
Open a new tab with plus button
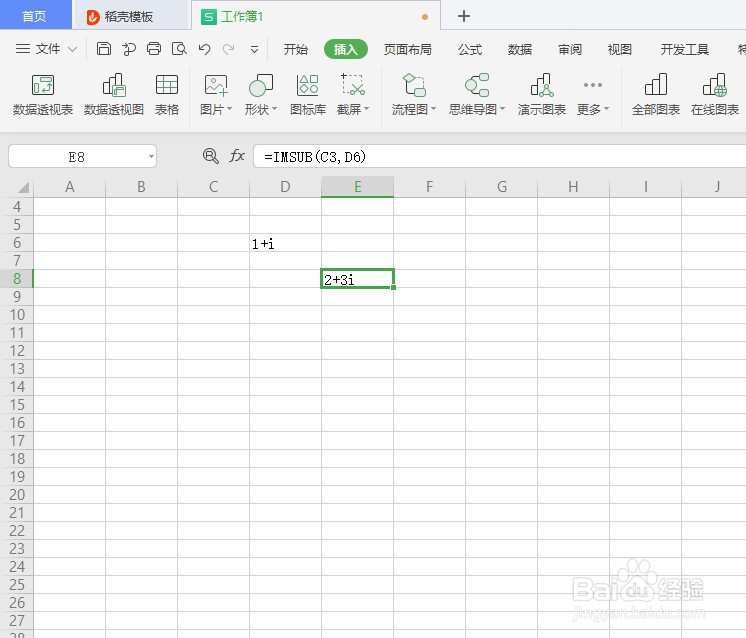click(x=464, y=16)
